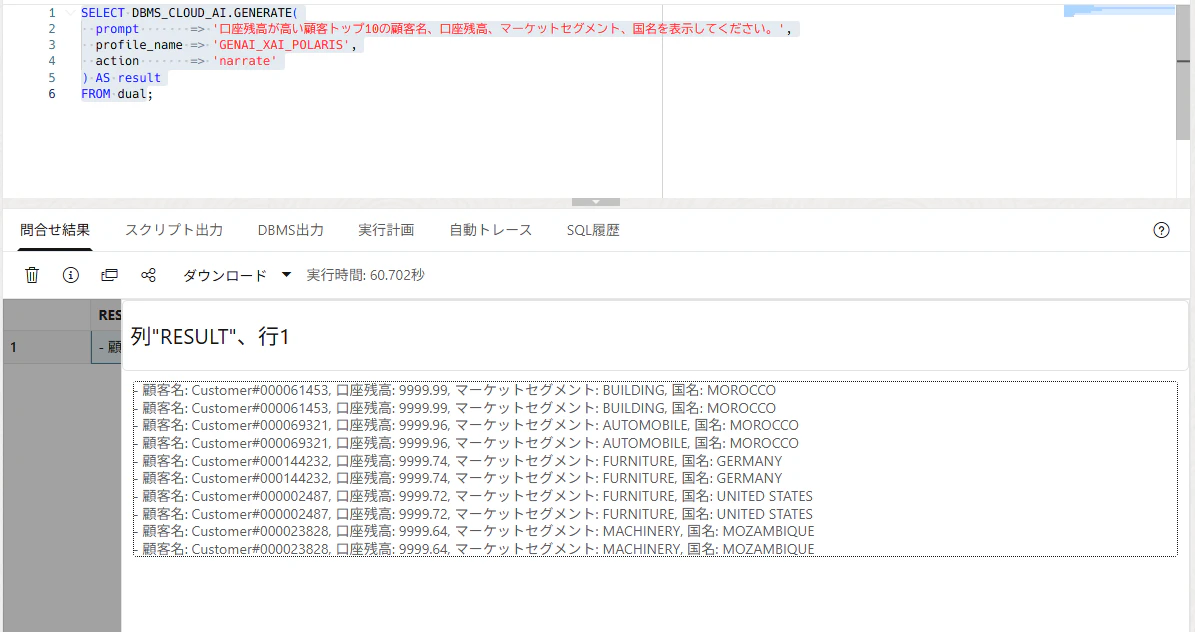Switch to the スクリプト出力 tab

tap(174, 229)
